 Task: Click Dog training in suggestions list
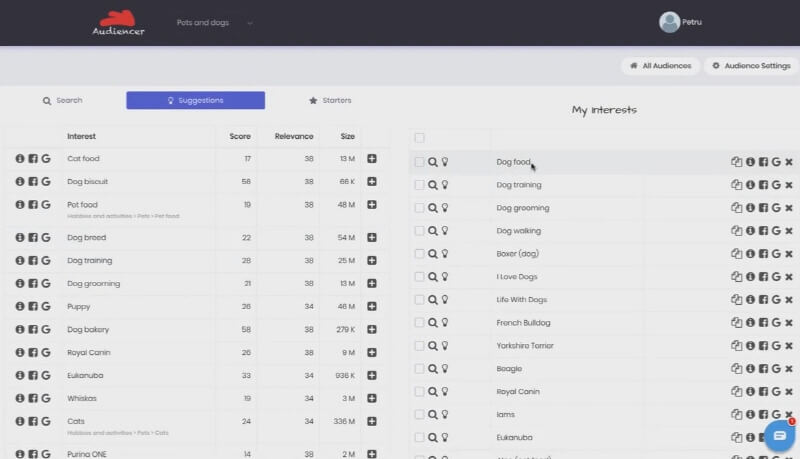(x=90, y=261)
